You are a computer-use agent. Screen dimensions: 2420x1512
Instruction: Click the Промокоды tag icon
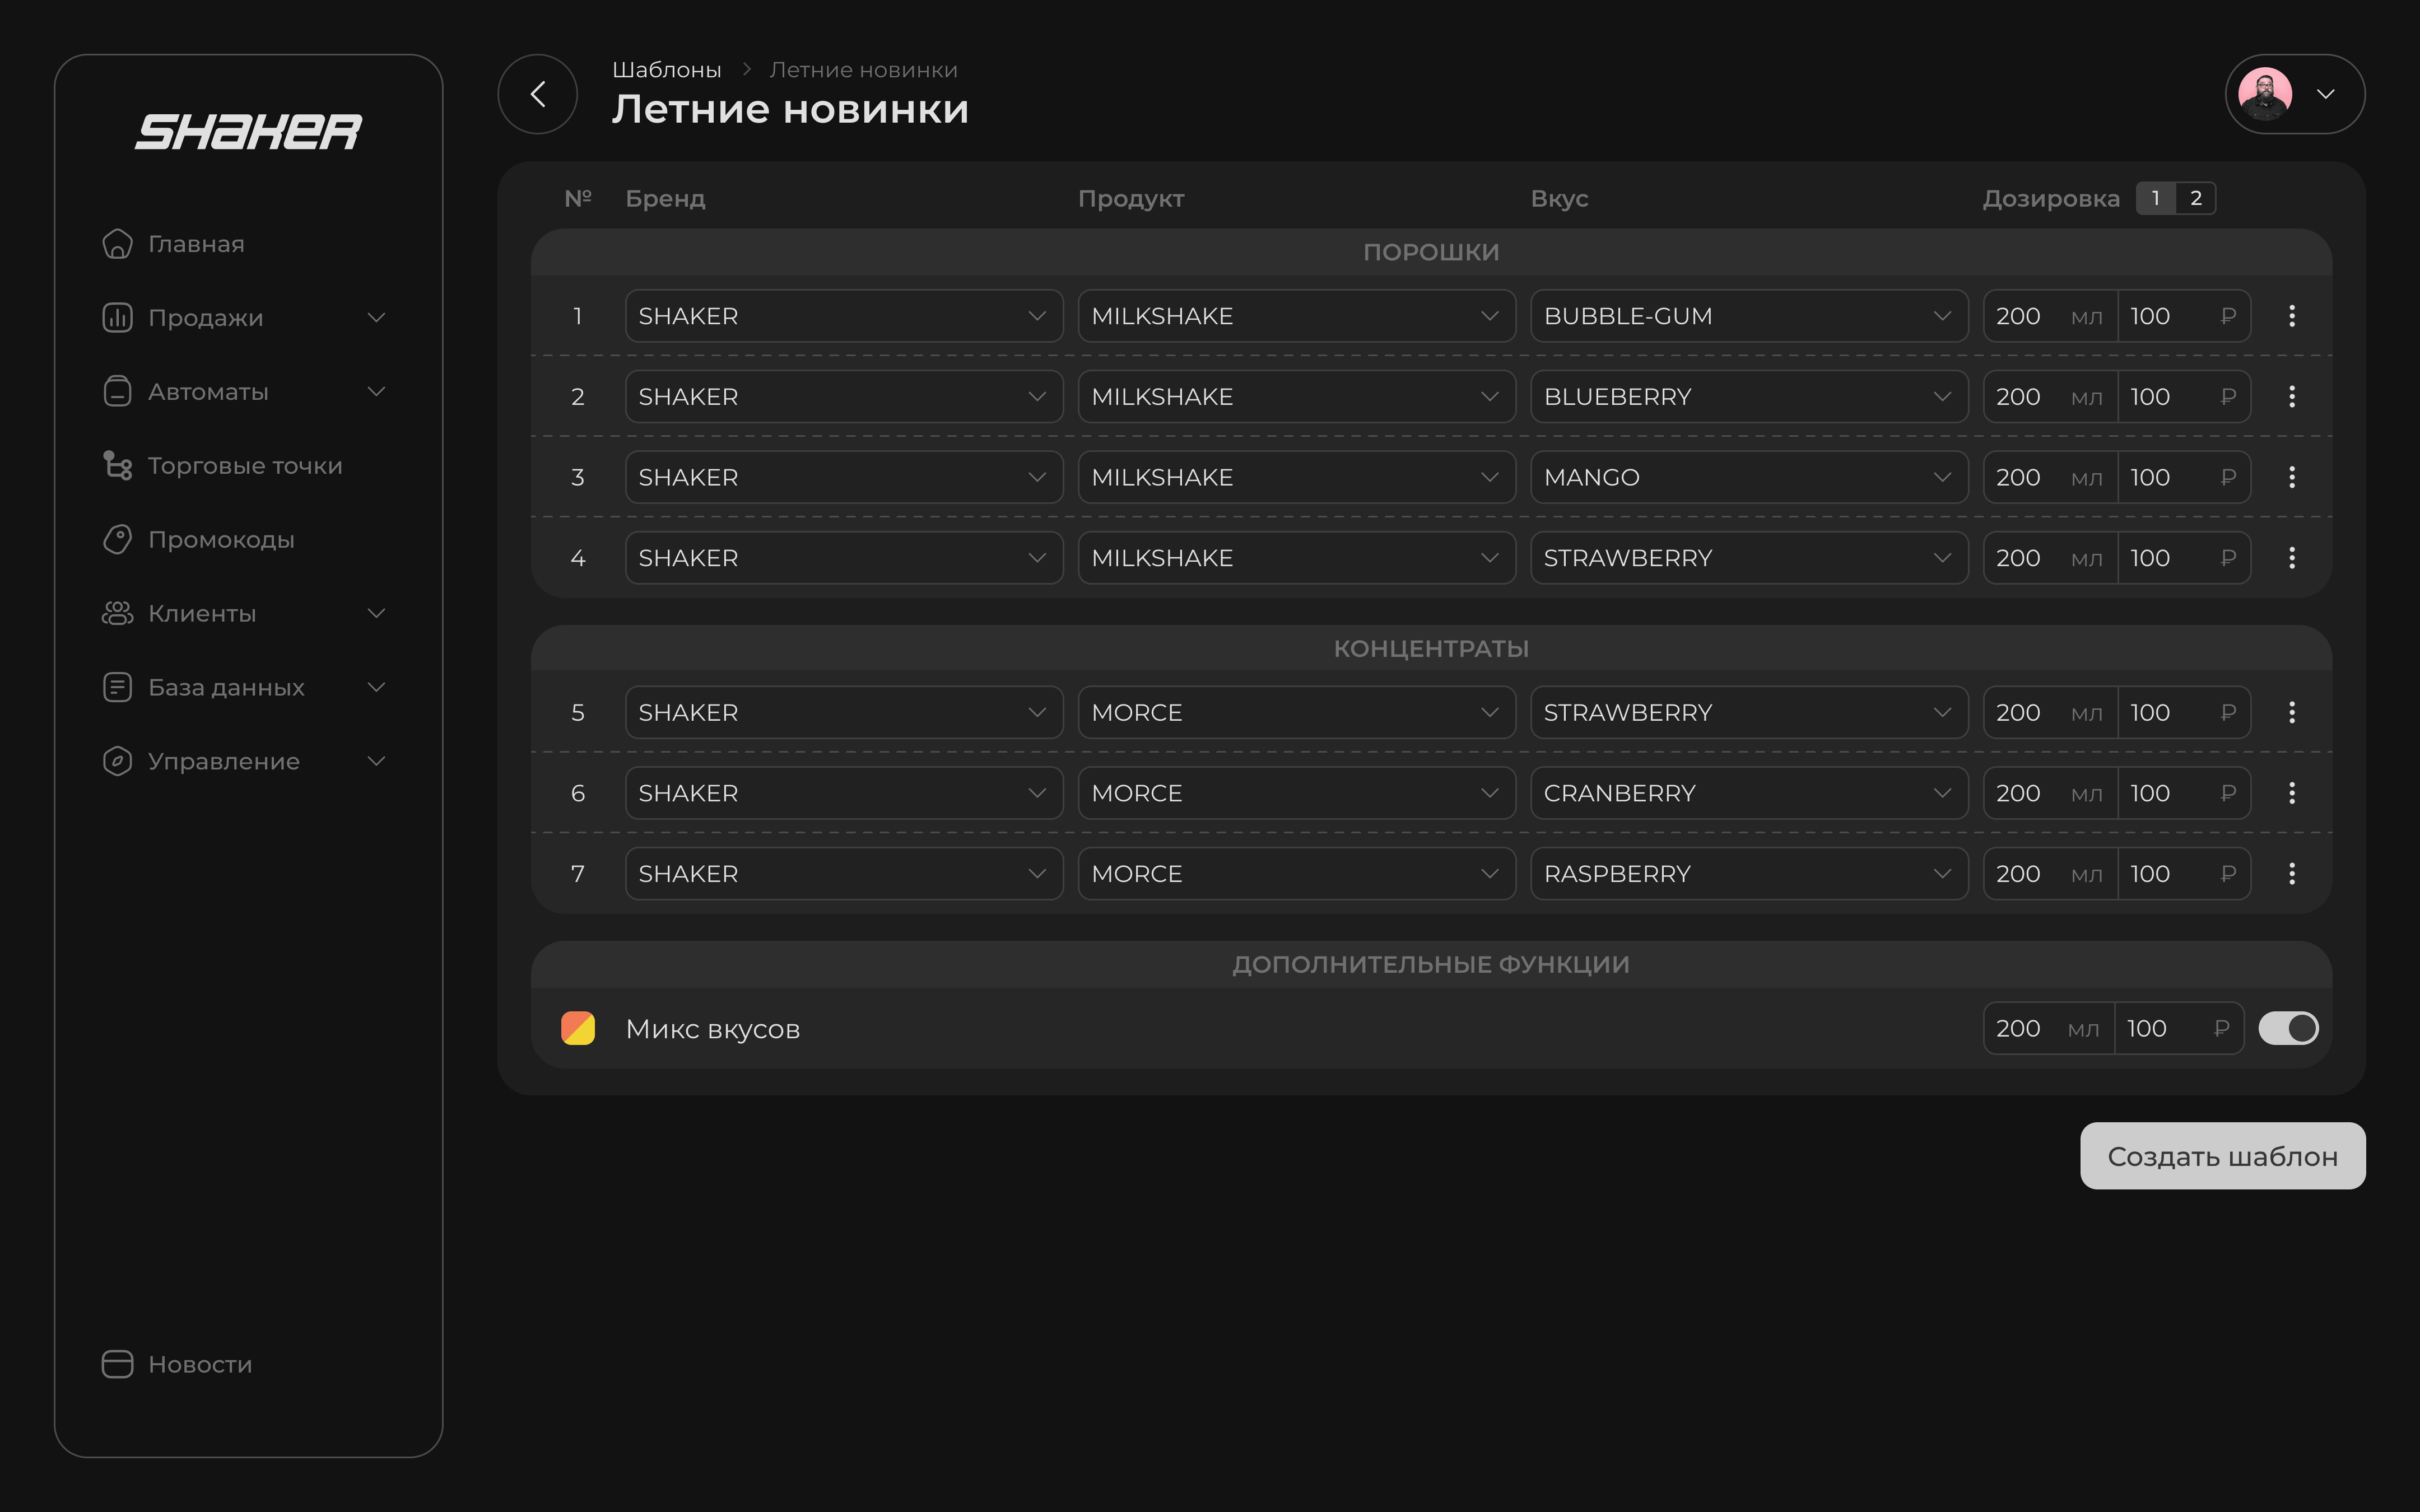pyautogui.click(x=117, y=540)
